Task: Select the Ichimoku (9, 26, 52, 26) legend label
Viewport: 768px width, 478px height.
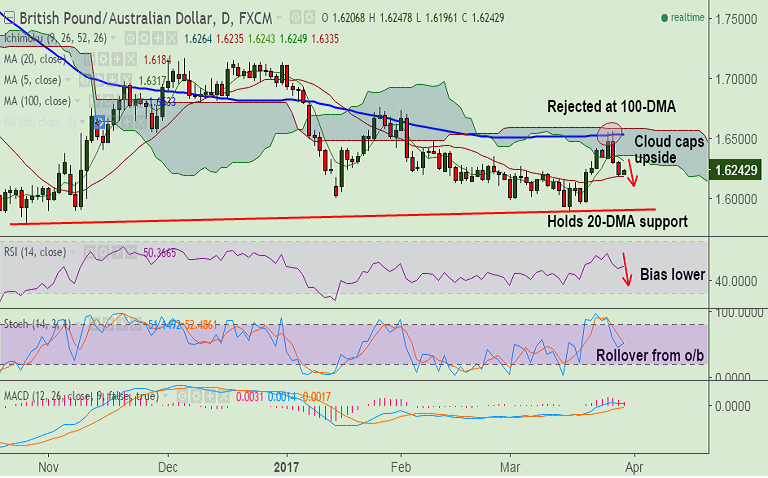Action: click(55, 38)
